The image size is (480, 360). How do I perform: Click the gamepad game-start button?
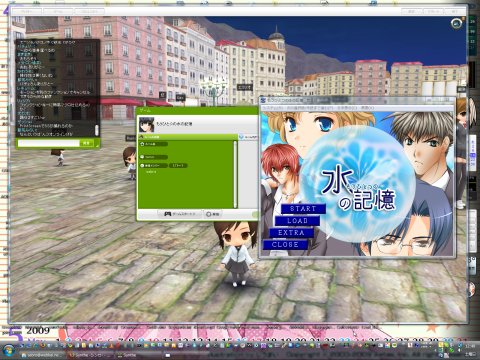180,214
